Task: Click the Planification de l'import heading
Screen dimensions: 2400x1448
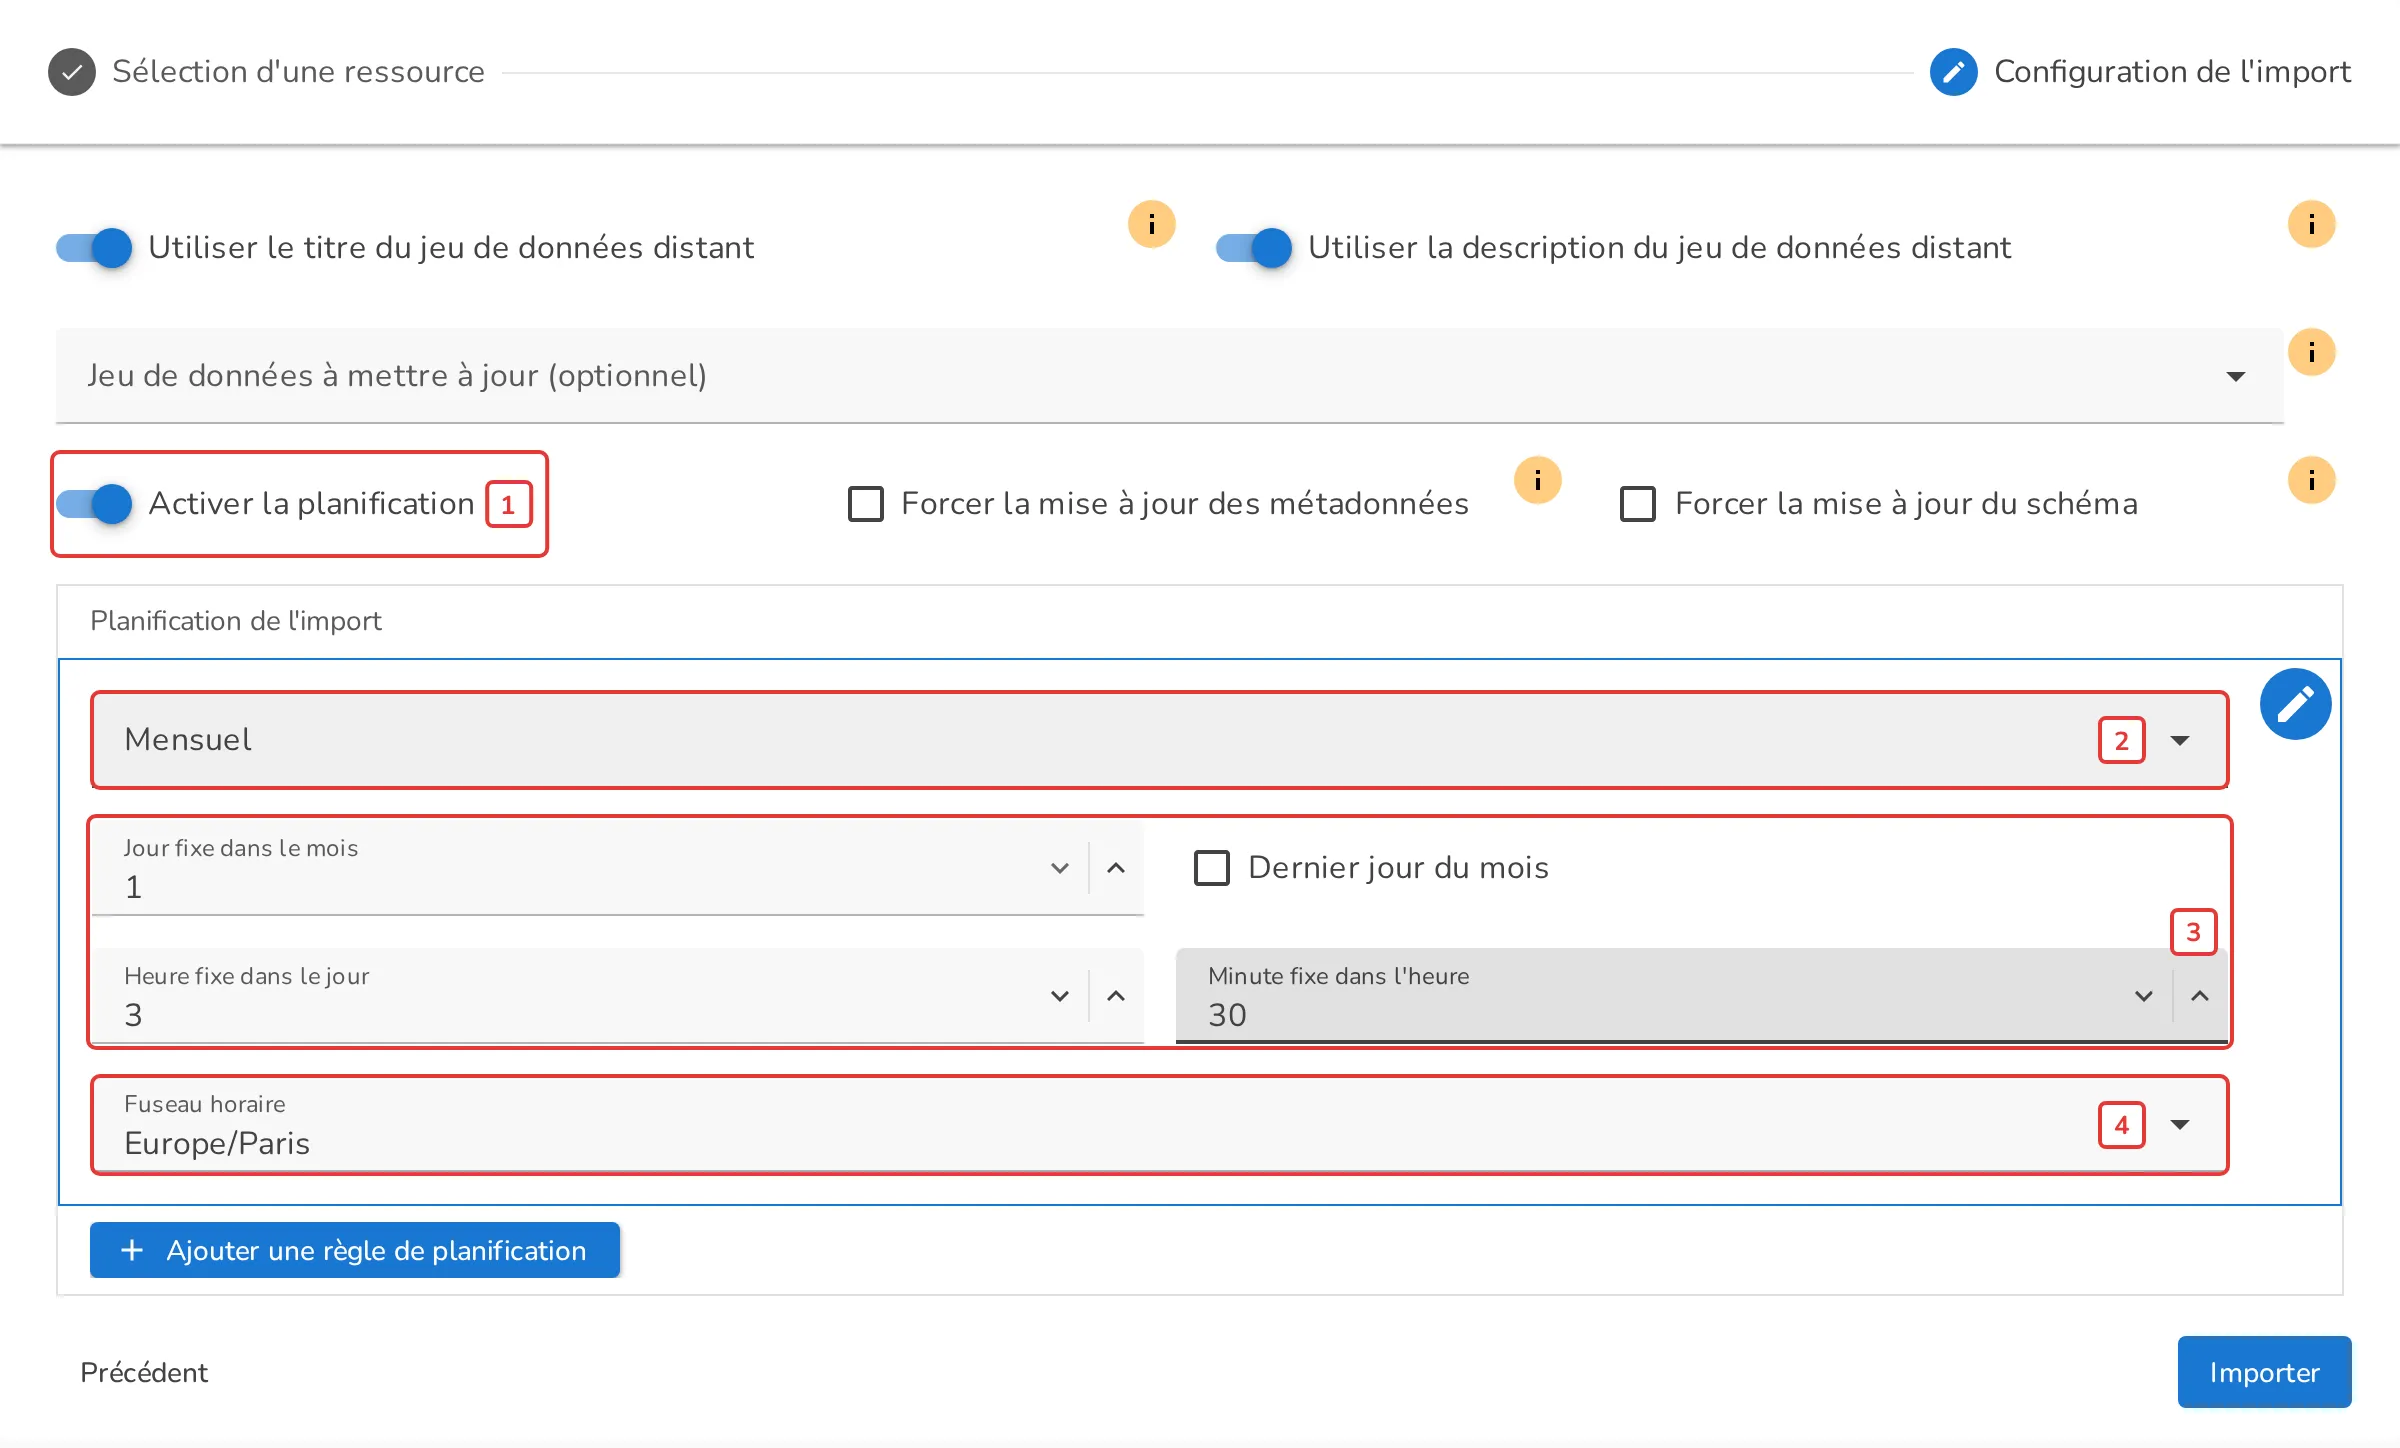Action: [236, 621]
